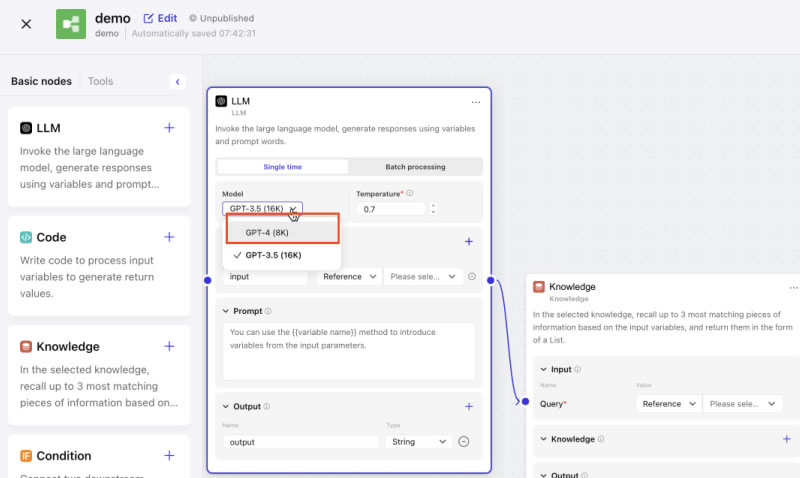Click the LLM node right output connector dot

490,280
